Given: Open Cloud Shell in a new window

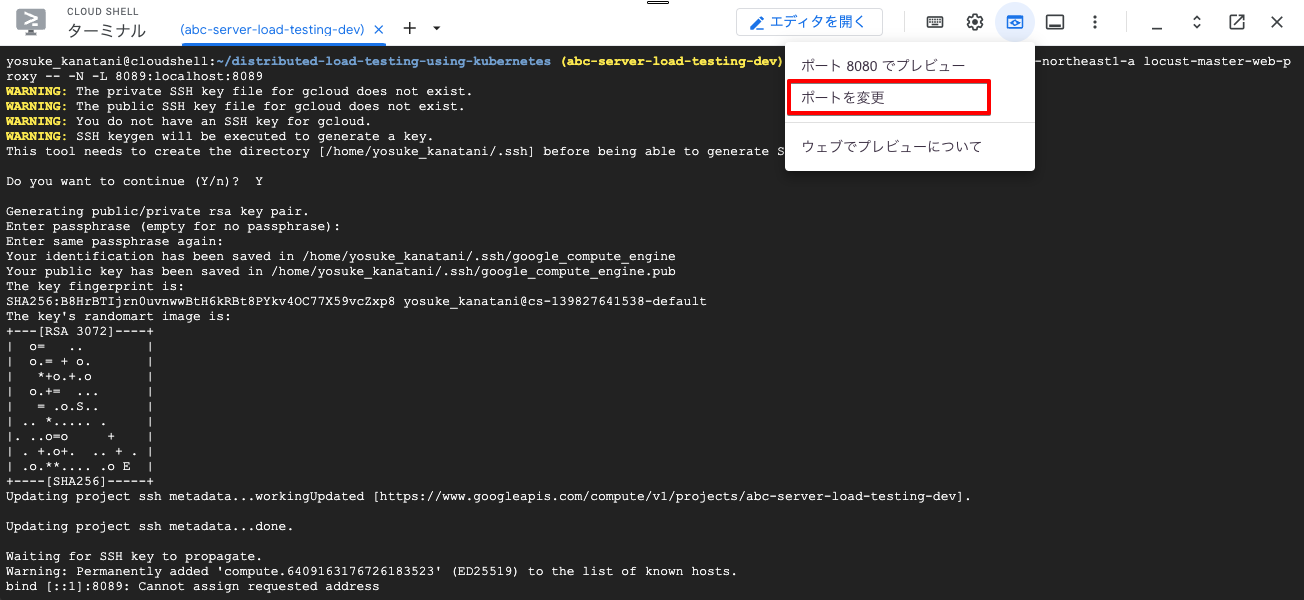Looking at the screenshot, I should [1236, 22].
